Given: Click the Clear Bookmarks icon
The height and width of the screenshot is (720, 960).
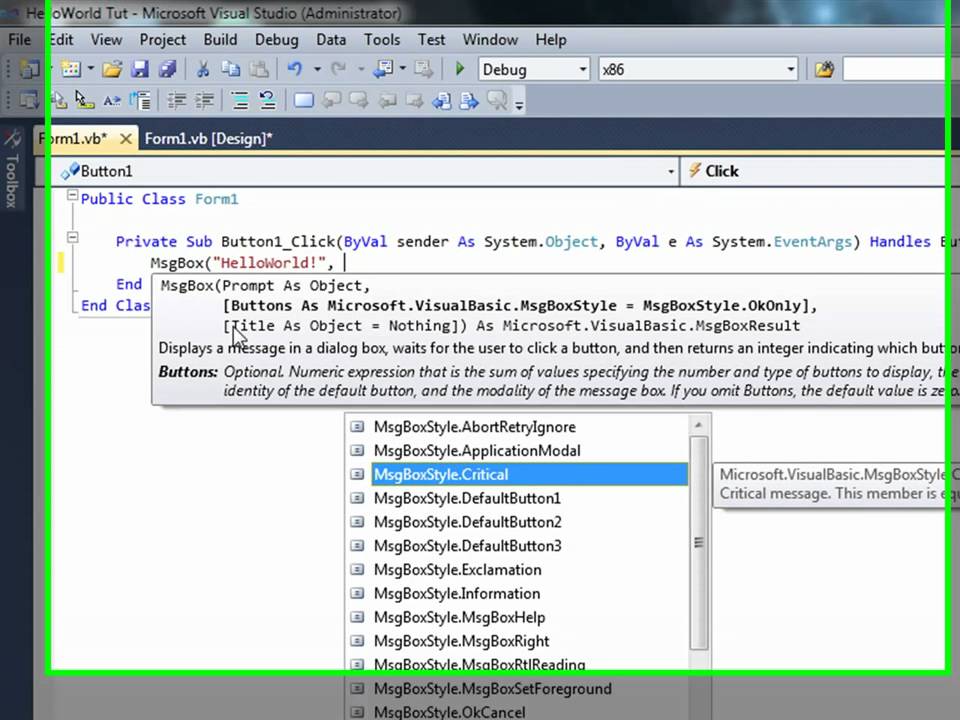Looking at the screenshot, I should [497, 100].
